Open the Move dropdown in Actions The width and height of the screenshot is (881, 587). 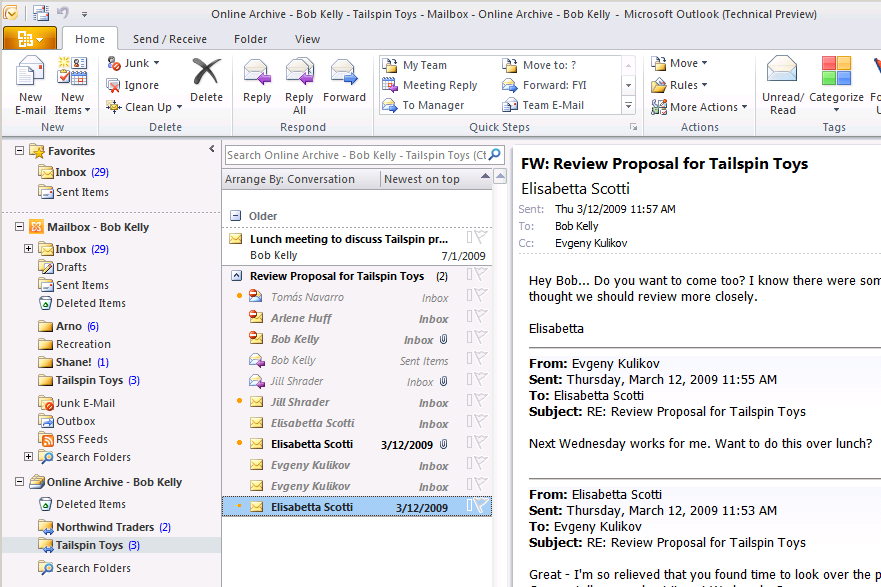[679, 63]
